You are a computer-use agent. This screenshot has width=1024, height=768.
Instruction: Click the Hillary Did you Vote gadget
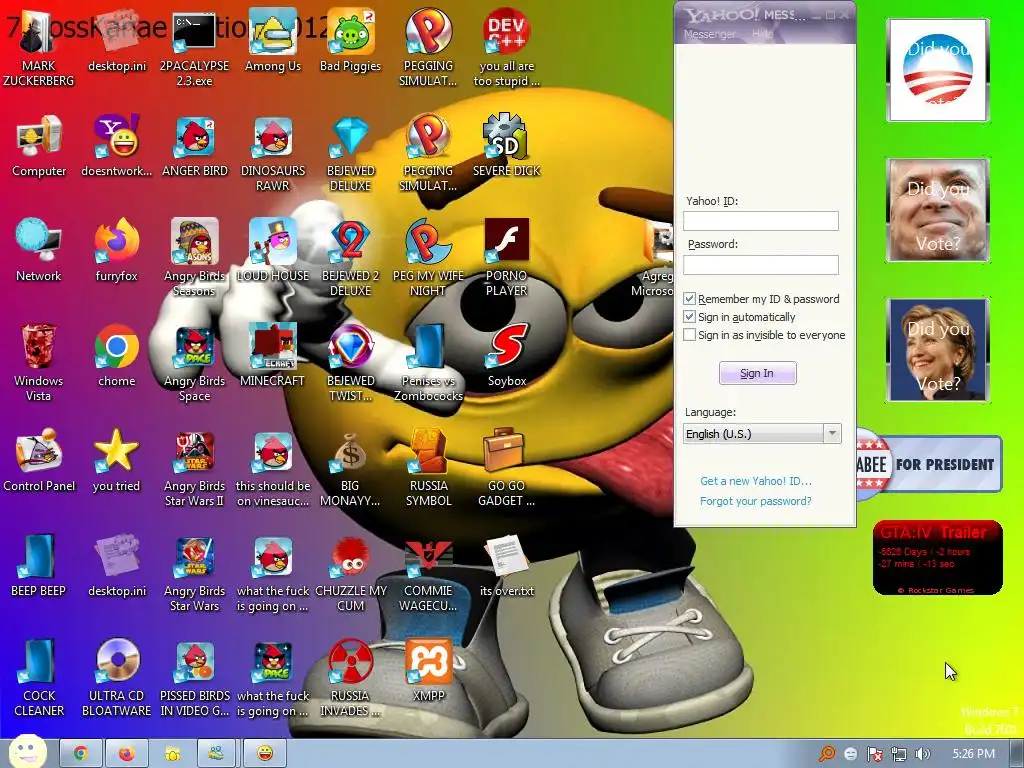click(x=938, y=349)
